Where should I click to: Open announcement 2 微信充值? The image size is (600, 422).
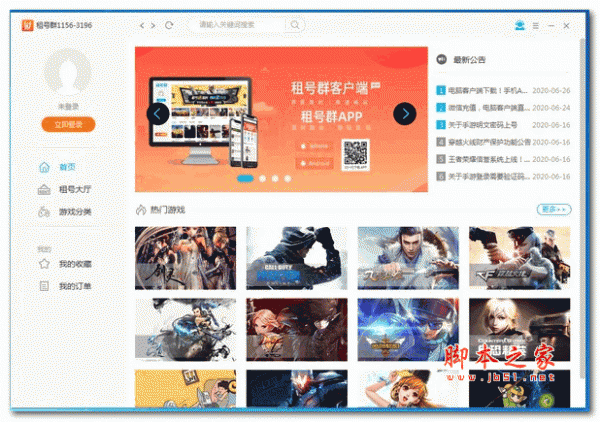coord(503,108)
